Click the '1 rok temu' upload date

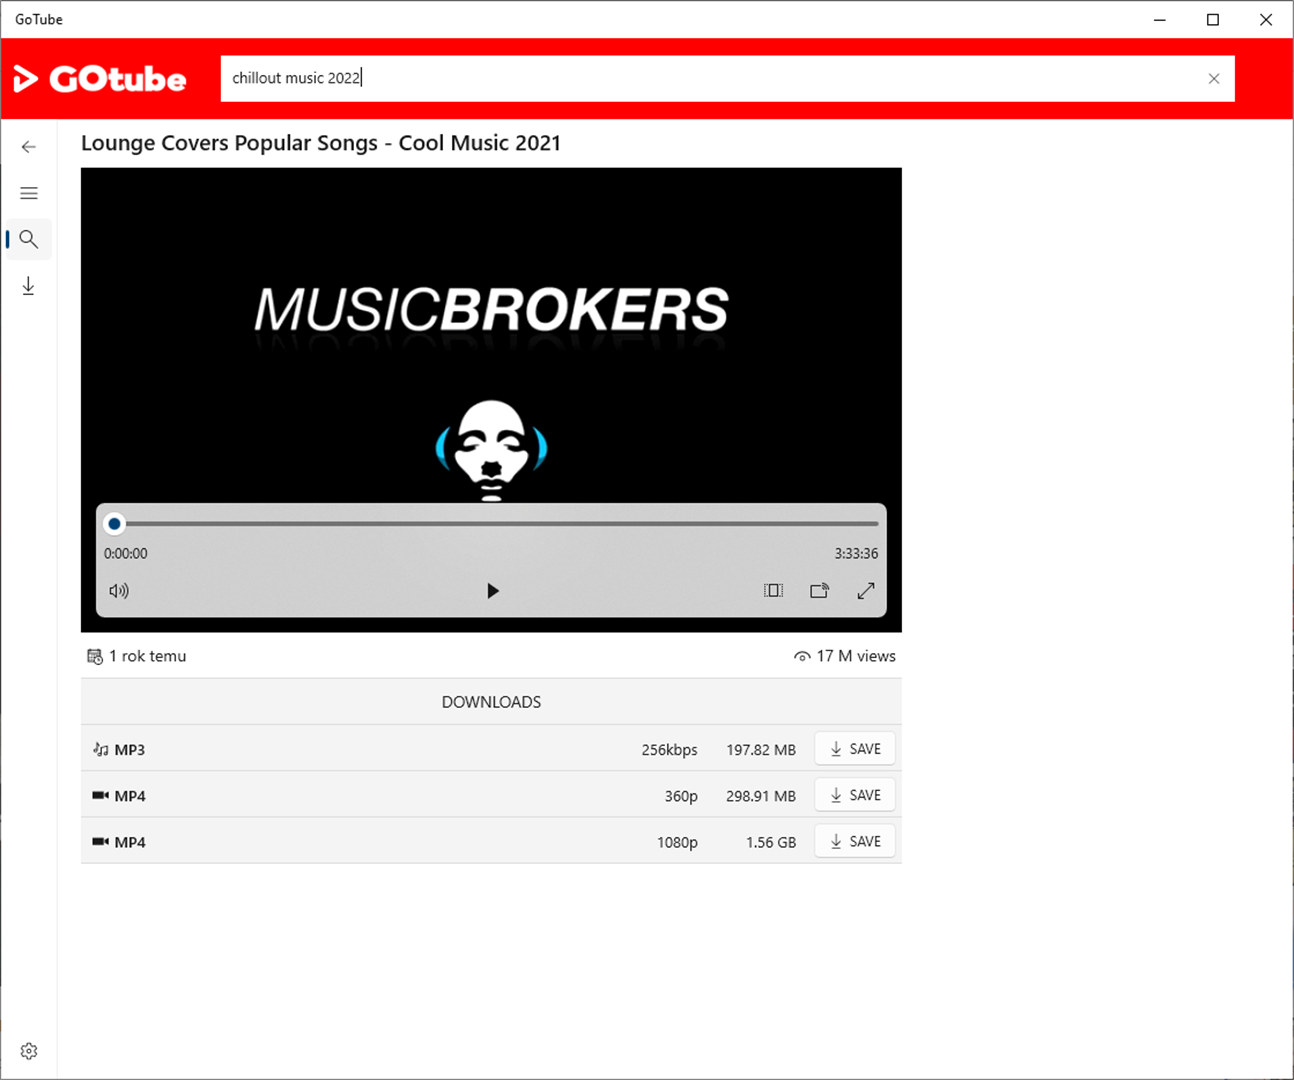[x=147, y=656]
